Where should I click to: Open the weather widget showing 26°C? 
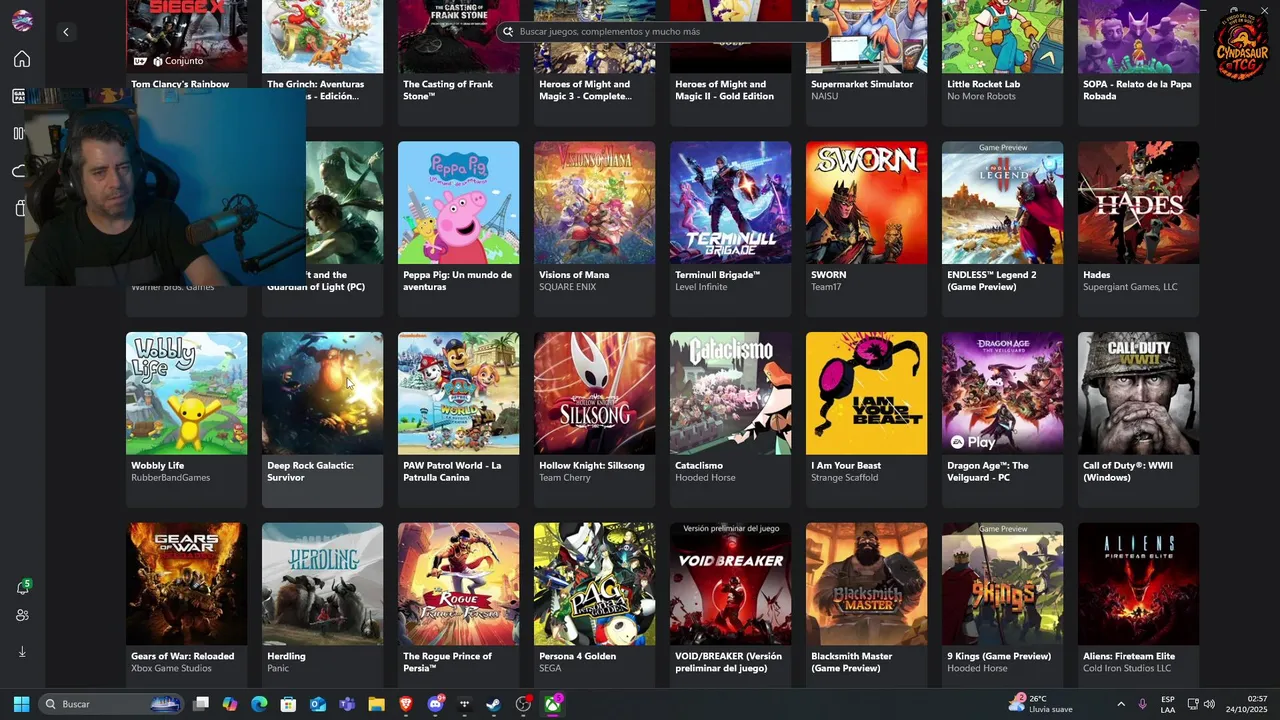[x=1041, y=704]
